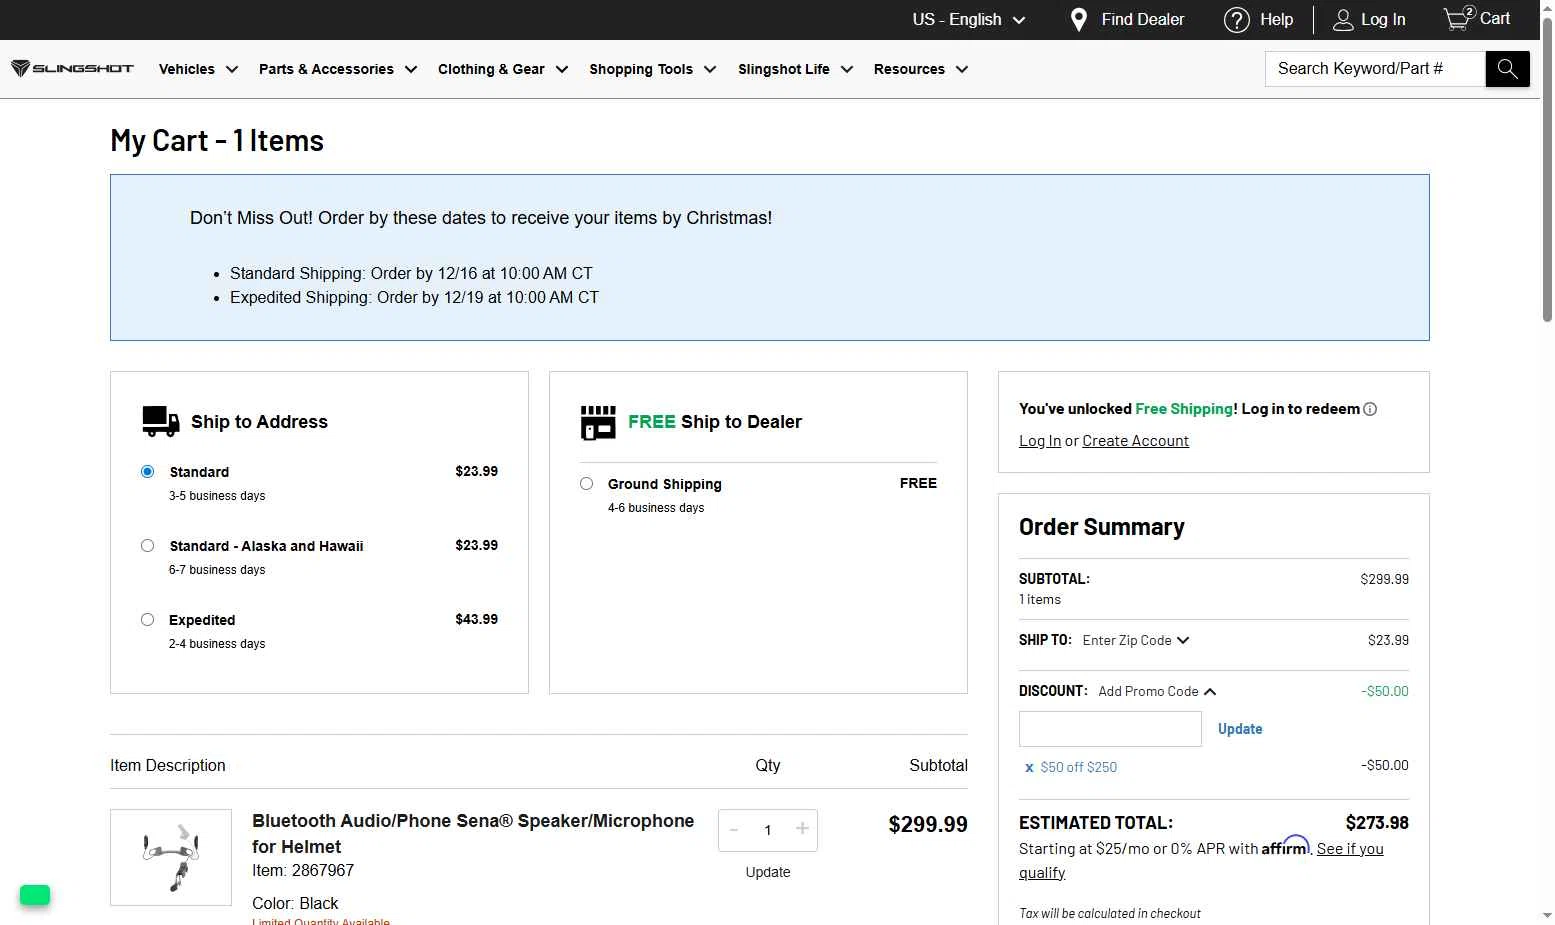1555x925 pixels.
Task: Click the Item: 2867967 text
Action: click(303, 870)
